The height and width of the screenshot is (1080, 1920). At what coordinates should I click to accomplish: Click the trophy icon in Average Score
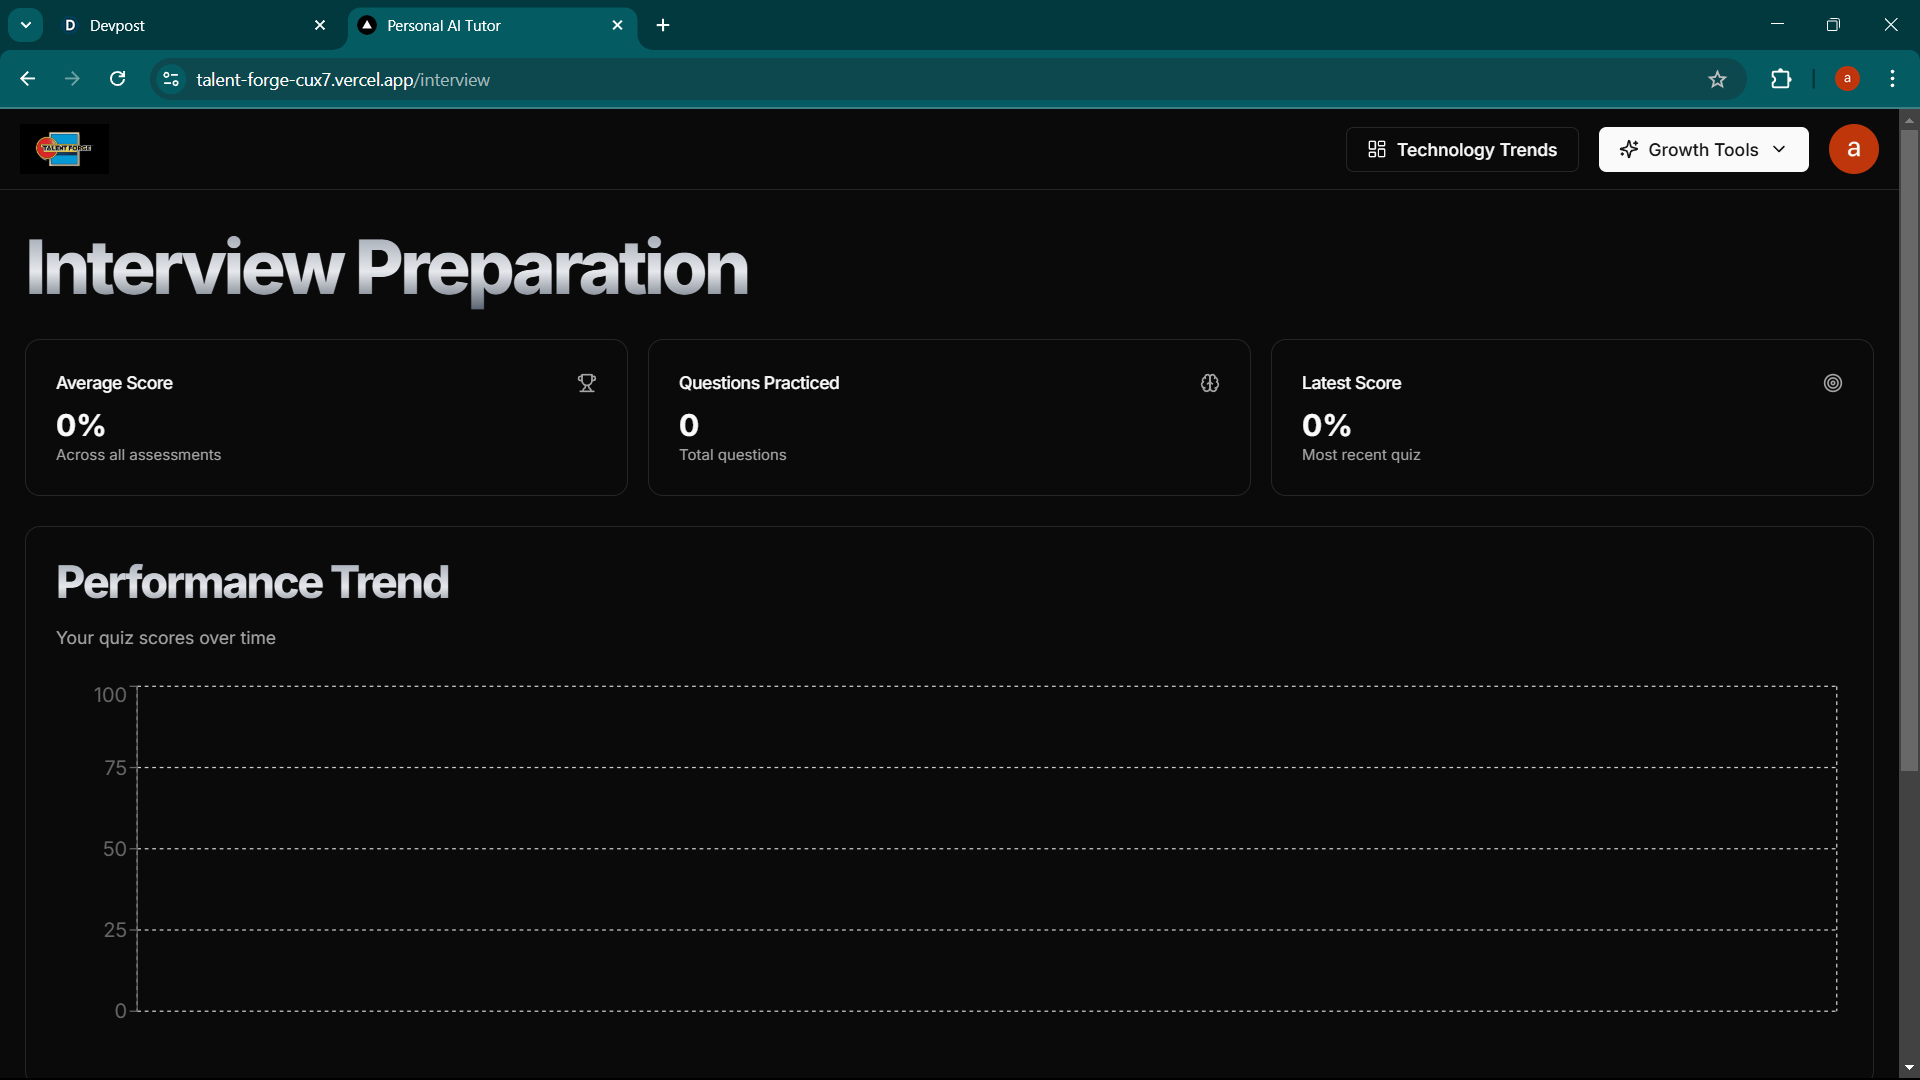coord(587,383)
